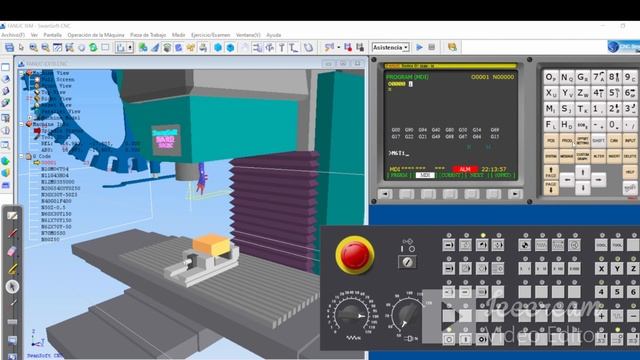Click the green circular refresh toolbar icon
This screenshot has height=360, width=640.
pos(93,47)
